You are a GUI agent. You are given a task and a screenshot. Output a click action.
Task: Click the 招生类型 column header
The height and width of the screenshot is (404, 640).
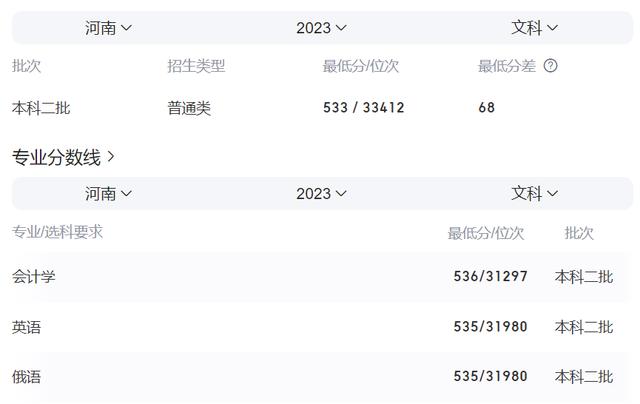click(x=196, y=66)
